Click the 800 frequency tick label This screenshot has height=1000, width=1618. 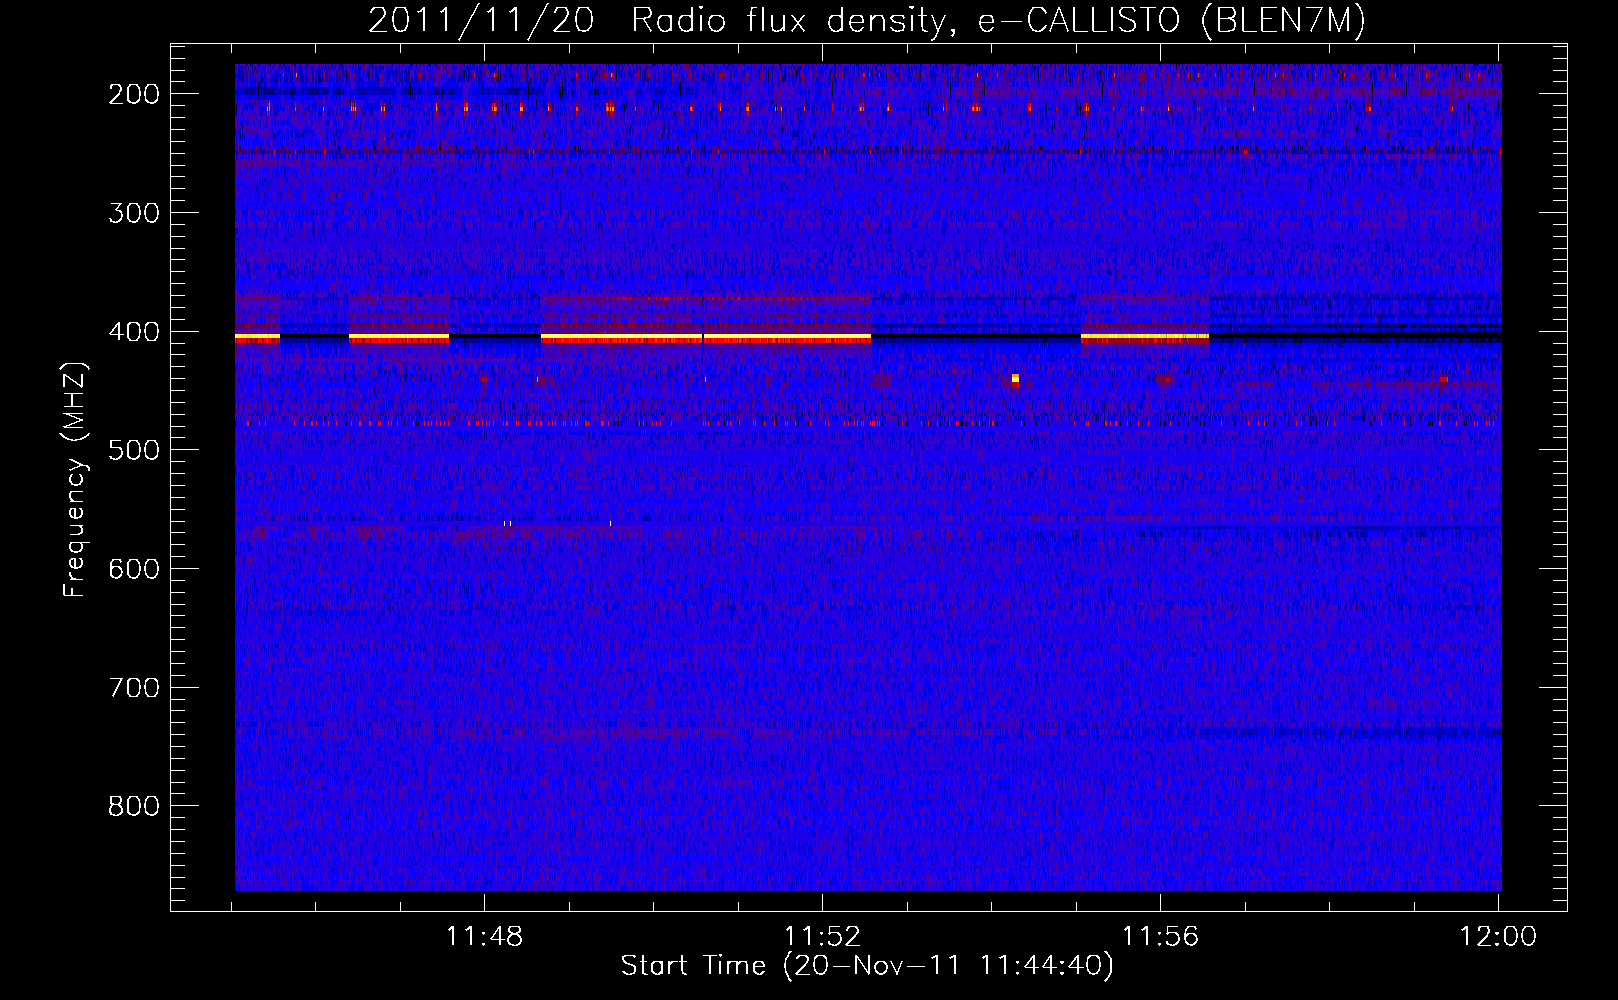pyautogui.click(x=134, y=806)
